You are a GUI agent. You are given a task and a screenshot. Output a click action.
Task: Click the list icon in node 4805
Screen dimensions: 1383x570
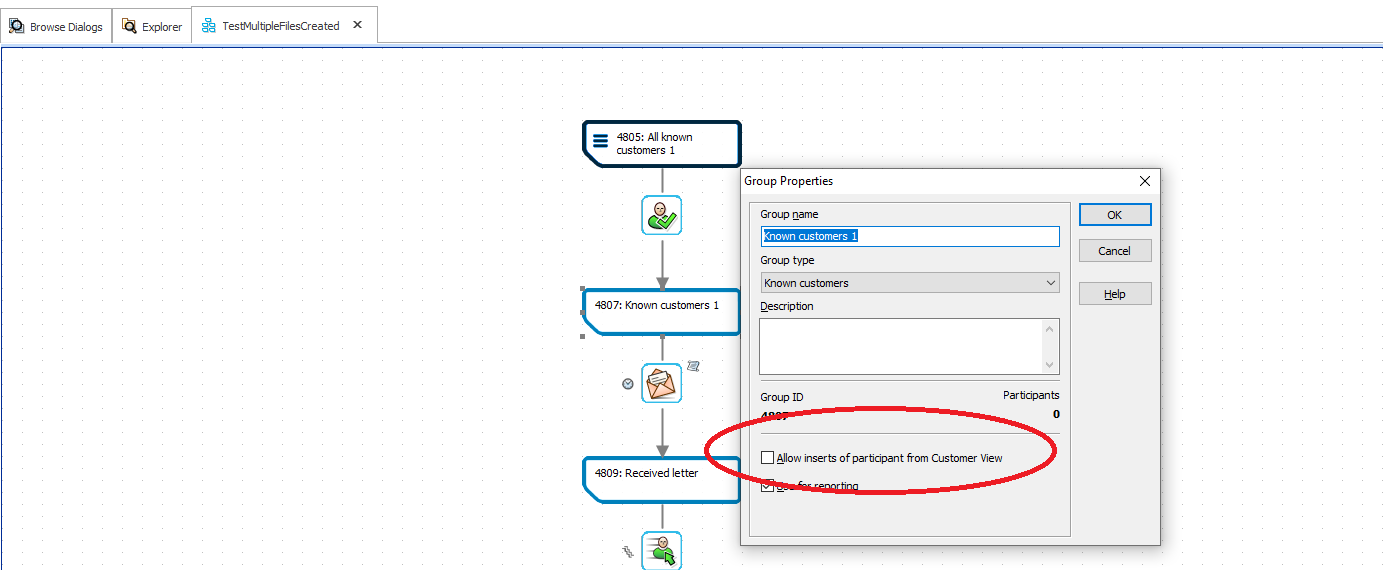(x=600, y=141)
